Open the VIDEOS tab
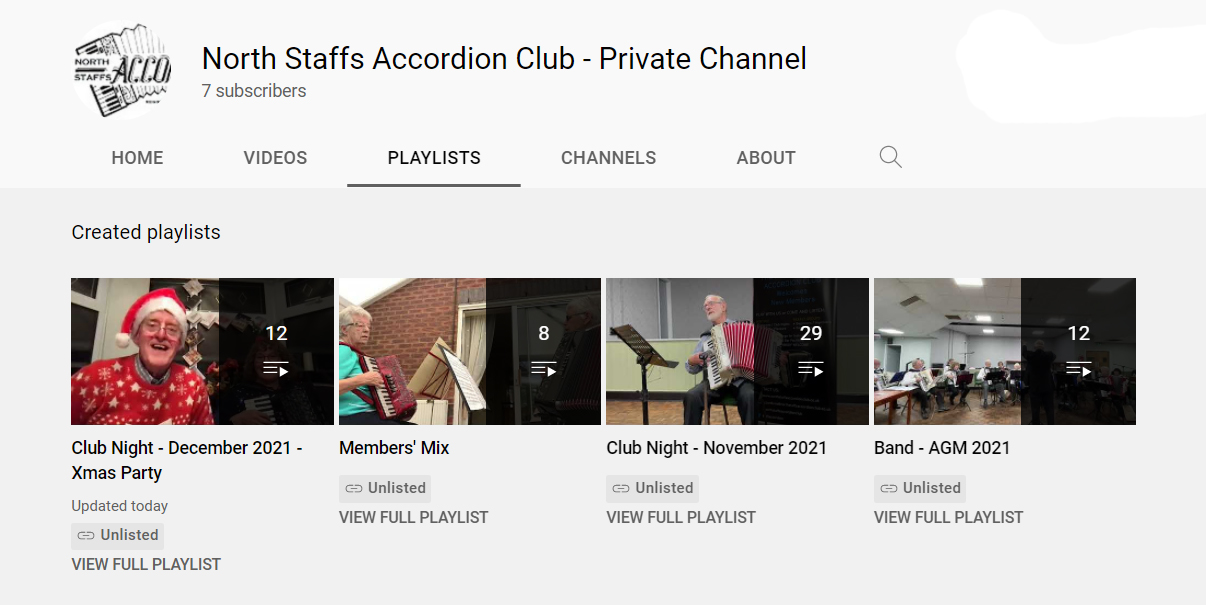Screen dimensions: 1206x605 pyautogui.click(x=275, y=158)
